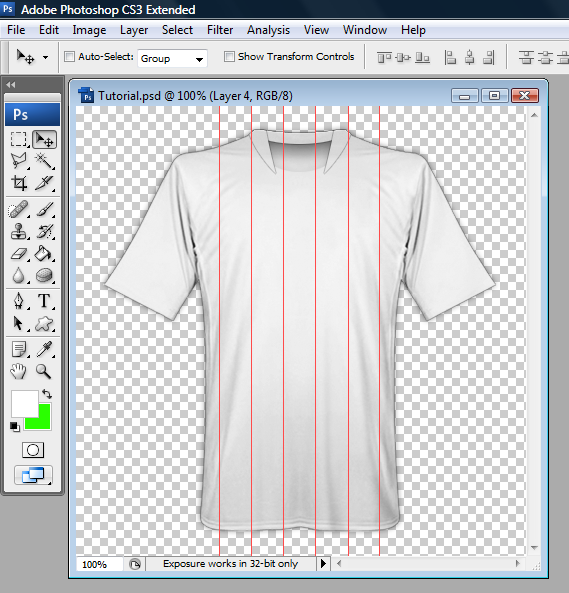Open the Auto-Select Group dropdown

point(172,59)
